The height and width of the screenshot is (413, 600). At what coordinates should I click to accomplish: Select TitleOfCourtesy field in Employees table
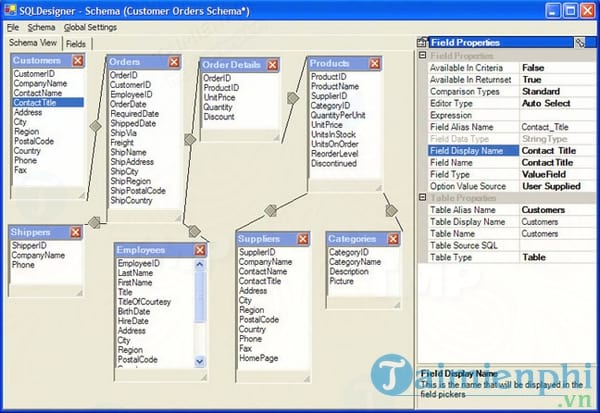(144, 302)
